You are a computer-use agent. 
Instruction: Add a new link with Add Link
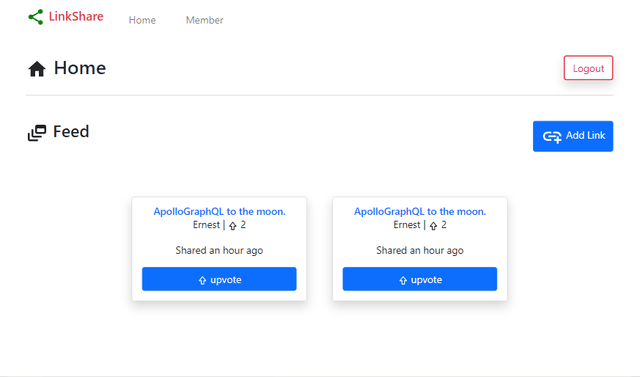point(573,136)
